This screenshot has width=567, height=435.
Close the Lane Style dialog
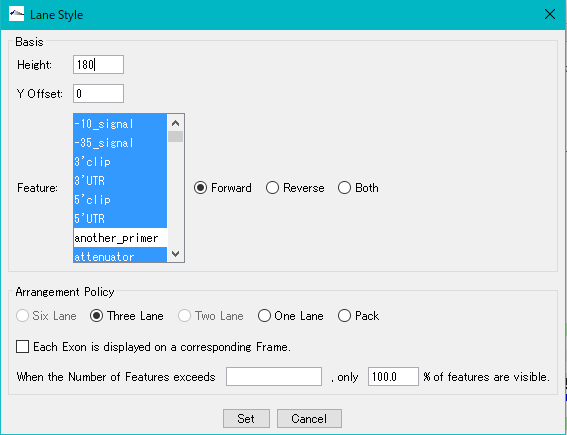pos(549,14)
